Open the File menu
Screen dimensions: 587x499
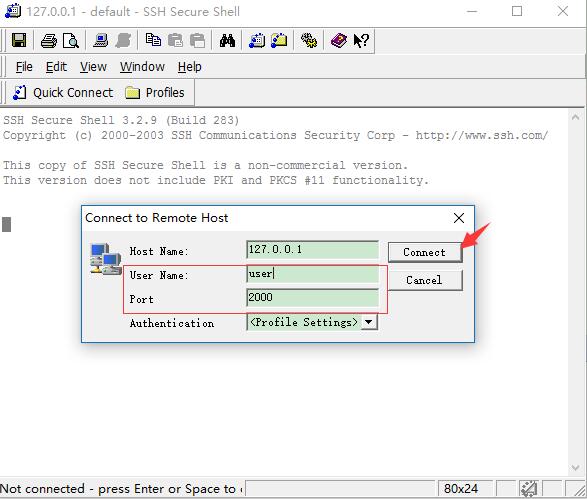pyautogui.click(x=24, y=67)
